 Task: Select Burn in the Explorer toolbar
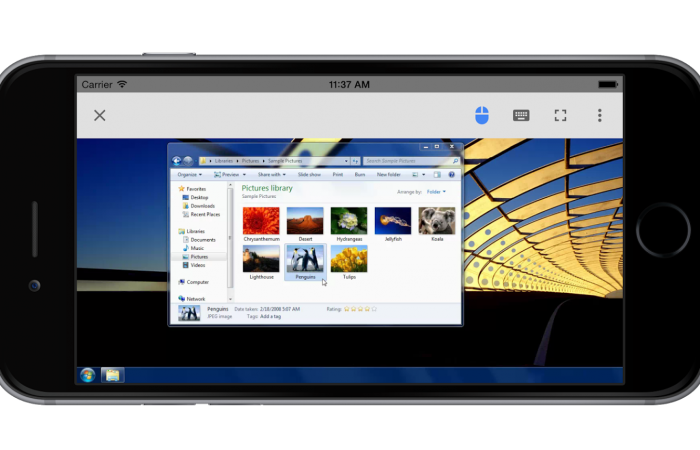tap(359, 174)
